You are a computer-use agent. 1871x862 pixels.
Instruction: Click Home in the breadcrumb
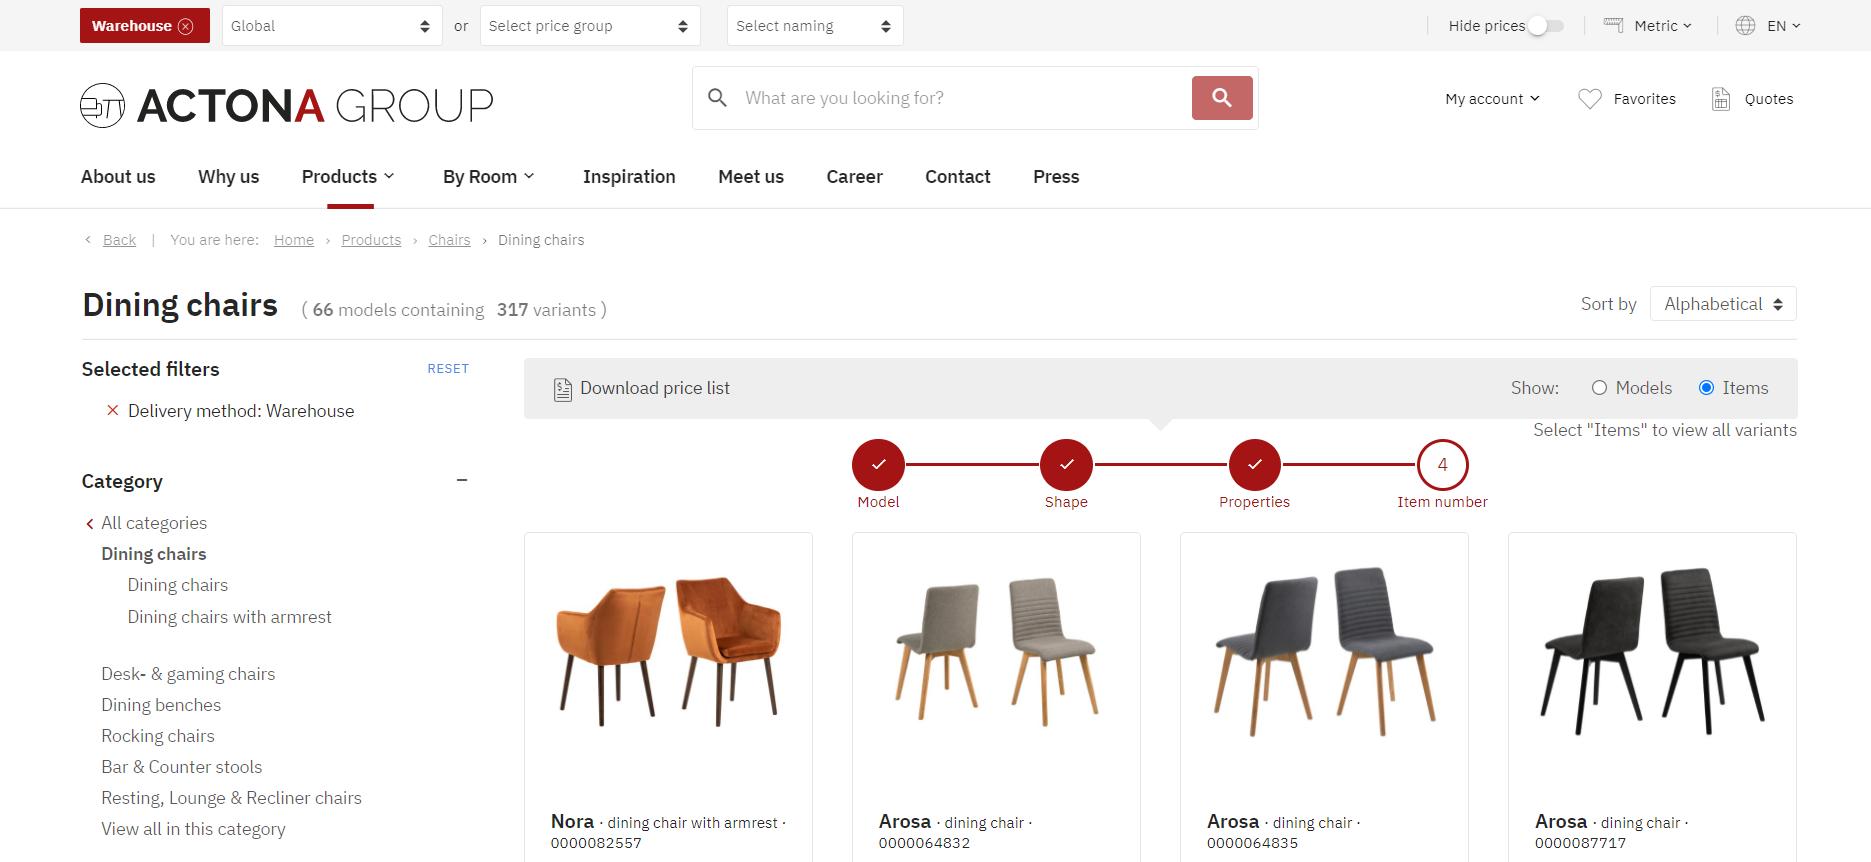[x=294, y=240]
